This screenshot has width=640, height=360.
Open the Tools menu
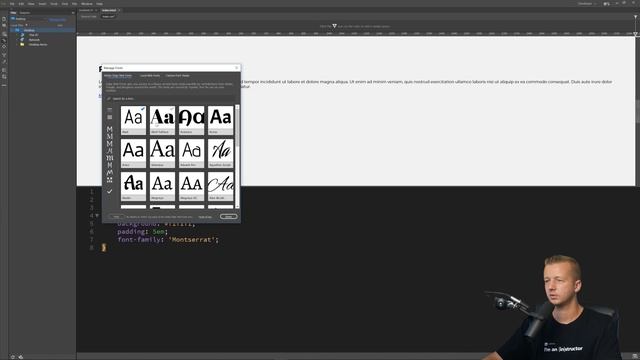pyautogui.click(x=53, y=4)
